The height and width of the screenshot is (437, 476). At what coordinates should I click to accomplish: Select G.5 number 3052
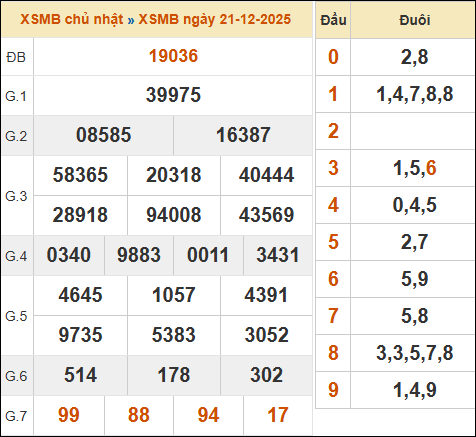[x=266, y=335]
